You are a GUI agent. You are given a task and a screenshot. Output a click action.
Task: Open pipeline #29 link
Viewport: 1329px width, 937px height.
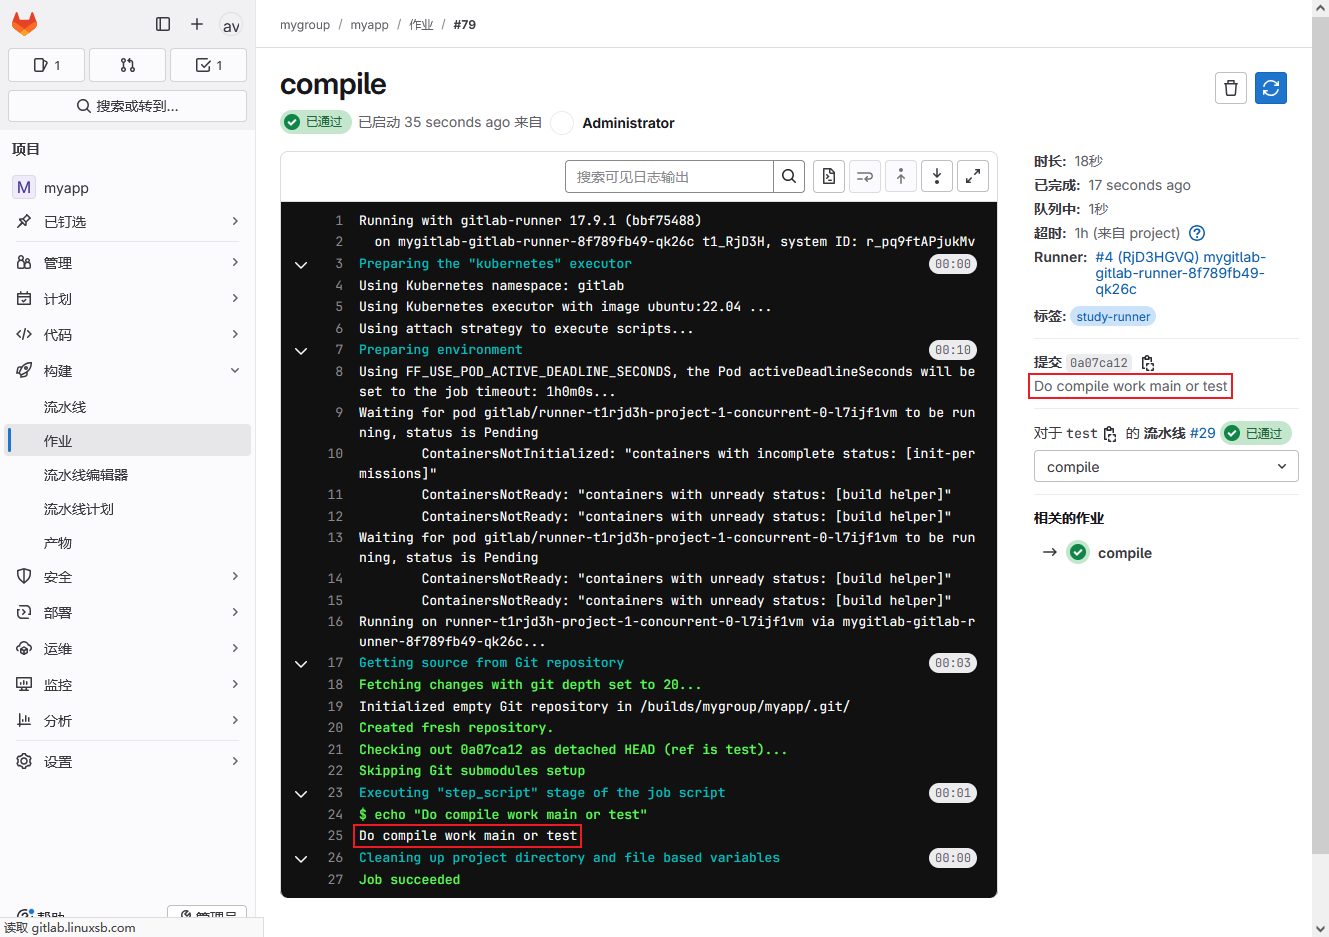point(1203,433)
